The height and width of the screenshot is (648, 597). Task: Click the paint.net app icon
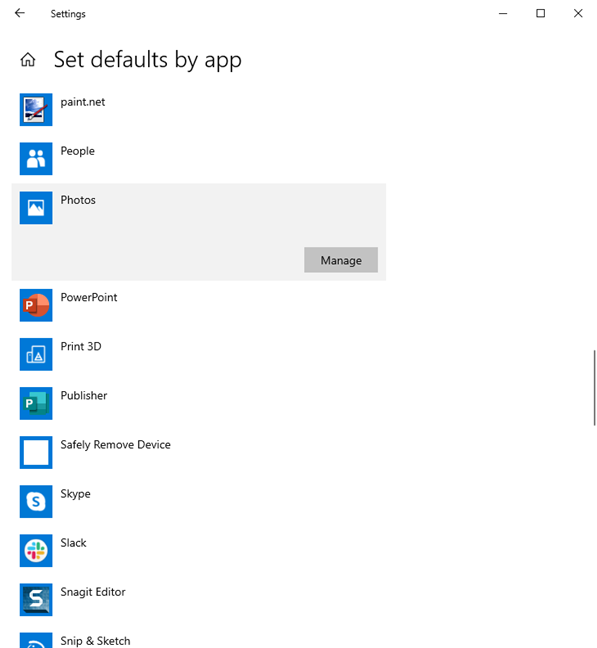click(36, 110)
